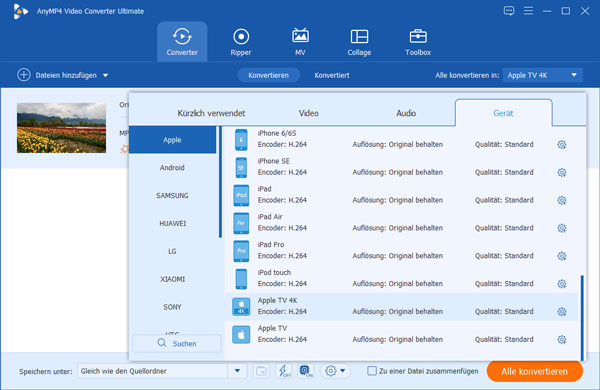Click the iPad Pro device icon

point(241,251)
